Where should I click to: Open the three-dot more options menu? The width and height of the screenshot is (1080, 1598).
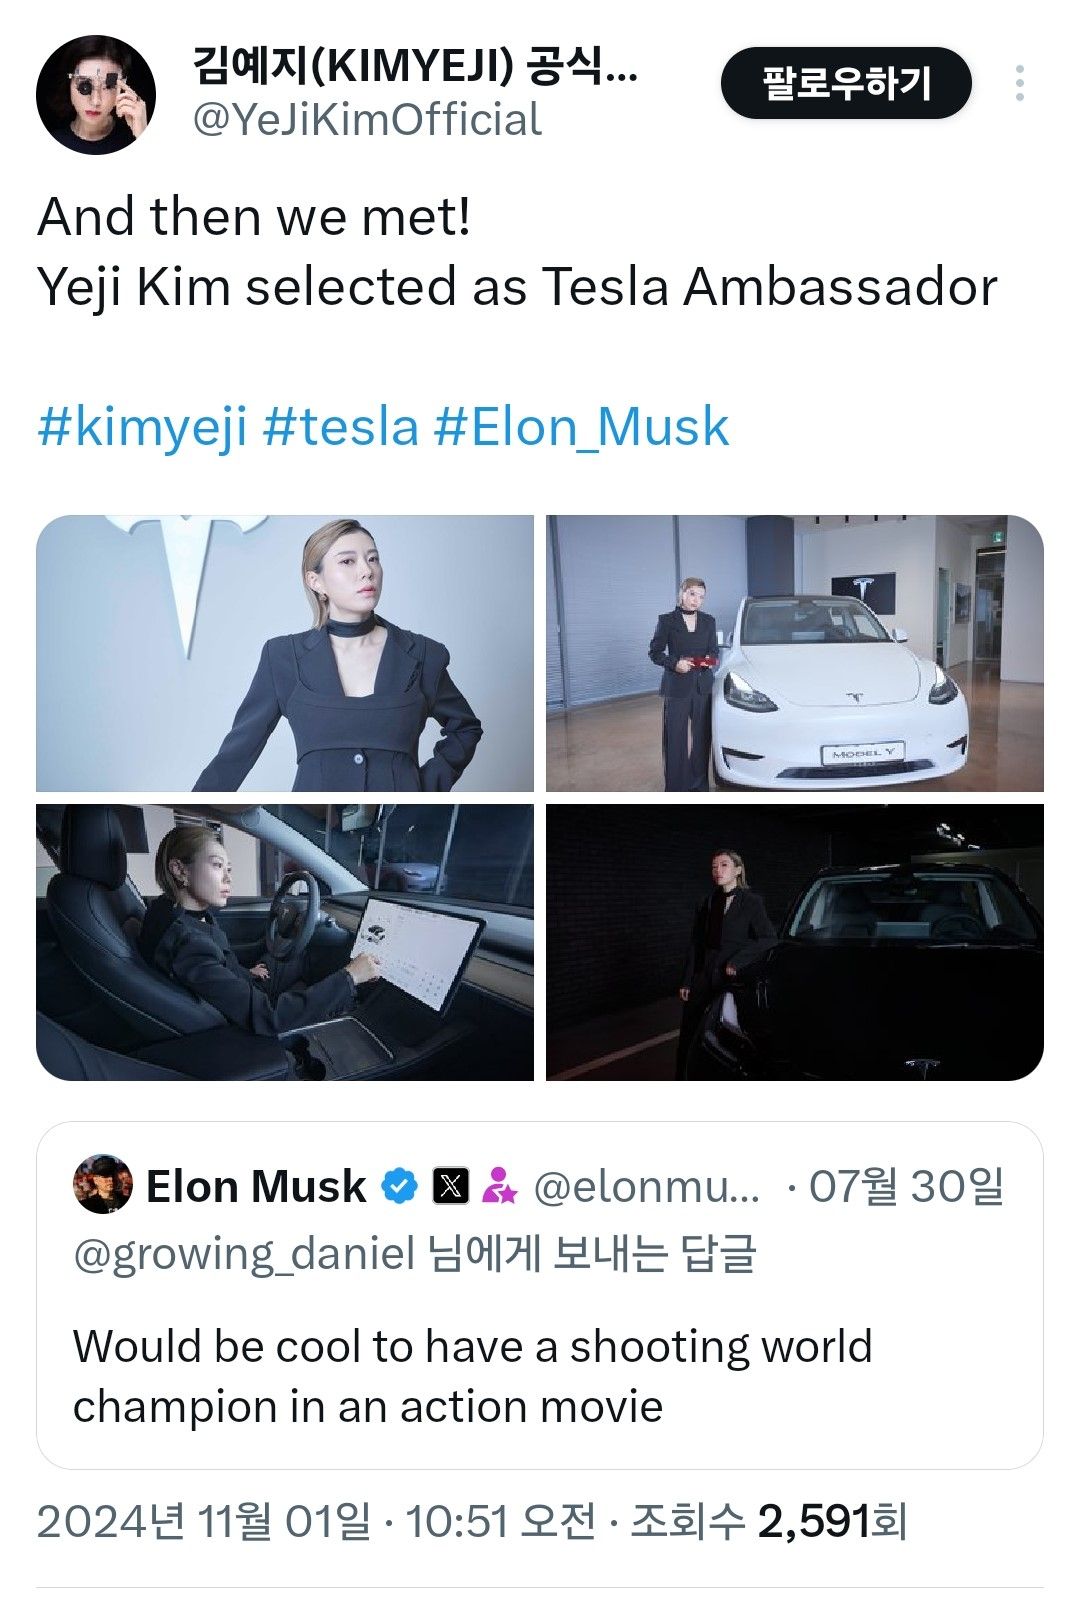pos(1019,83)
